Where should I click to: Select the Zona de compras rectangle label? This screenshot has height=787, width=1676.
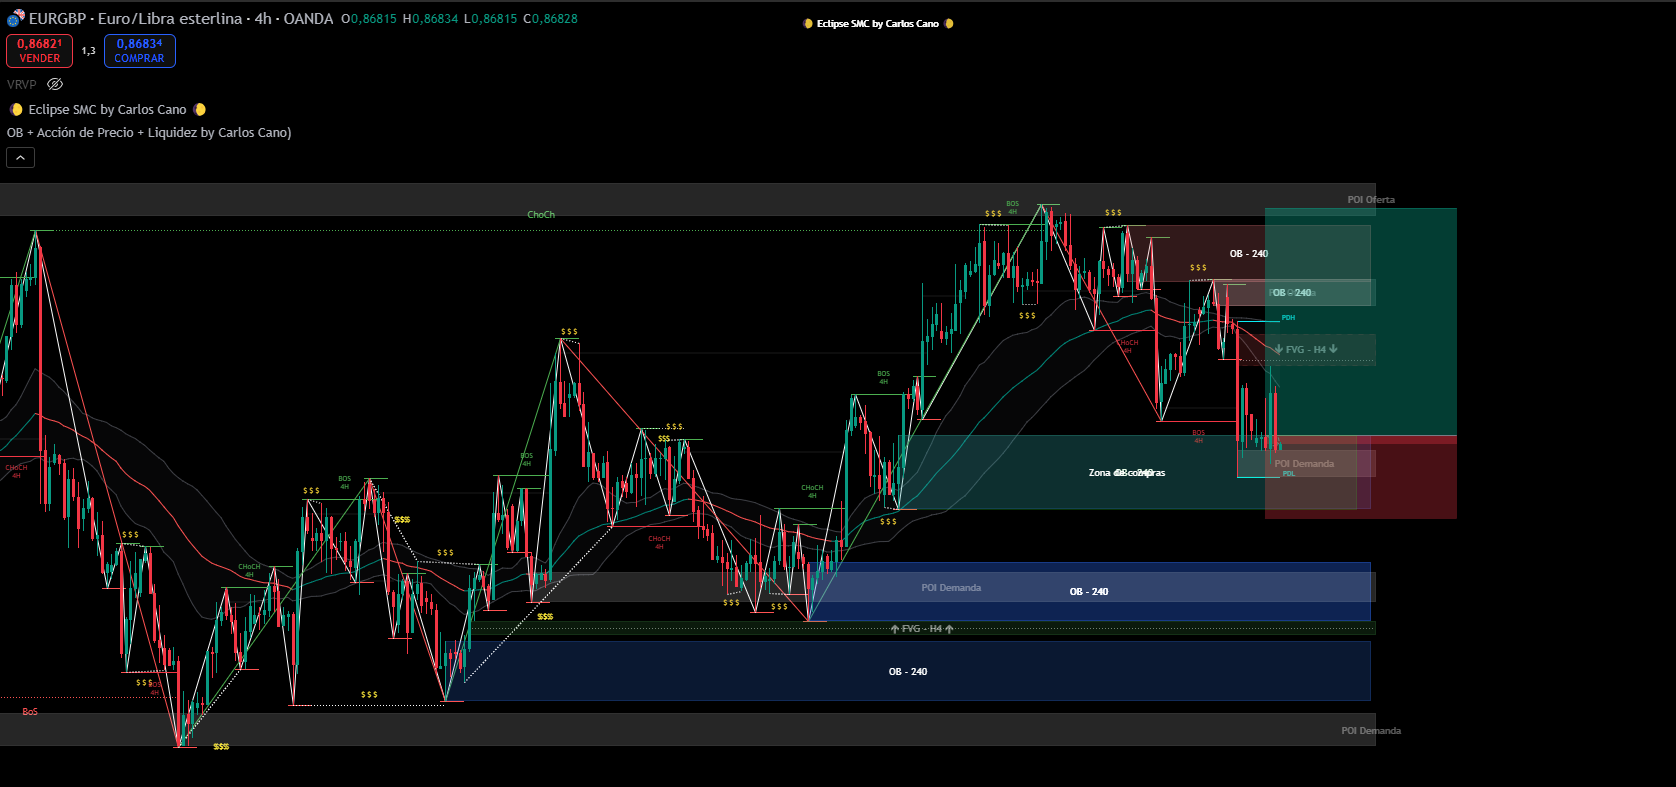(x=1126, y=473)
